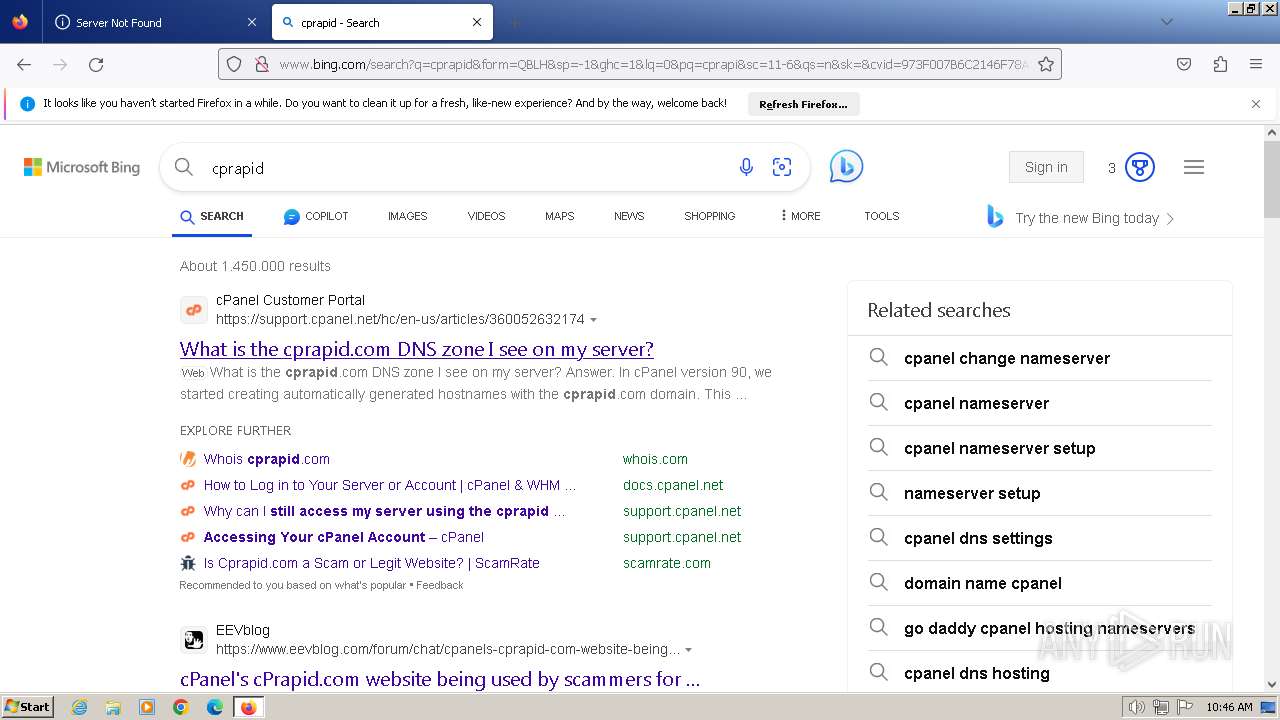This screenshot has width=1280, height=720.
Task: Open Firefox extensions icon
Action: [x=1220, y=64]
